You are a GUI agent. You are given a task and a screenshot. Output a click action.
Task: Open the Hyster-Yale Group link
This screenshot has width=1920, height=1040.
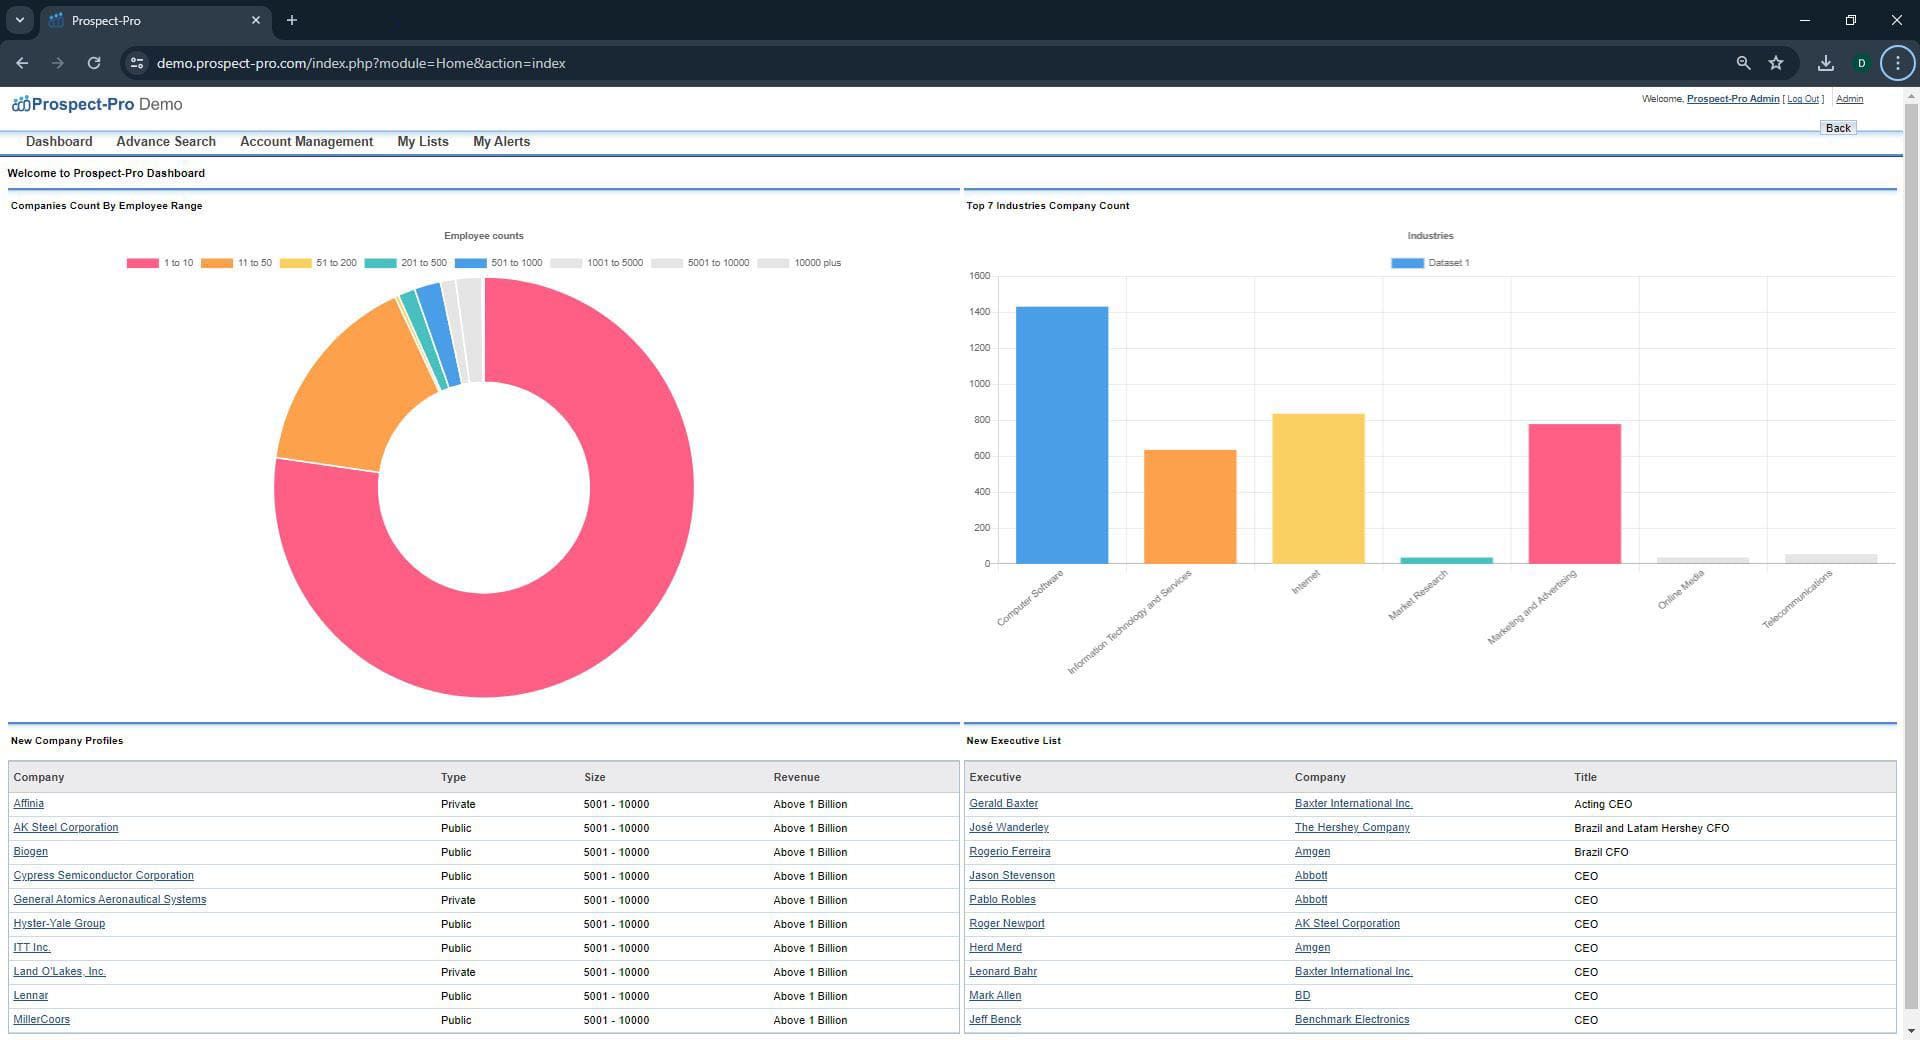pyautogui.click(x=59, y=924)
